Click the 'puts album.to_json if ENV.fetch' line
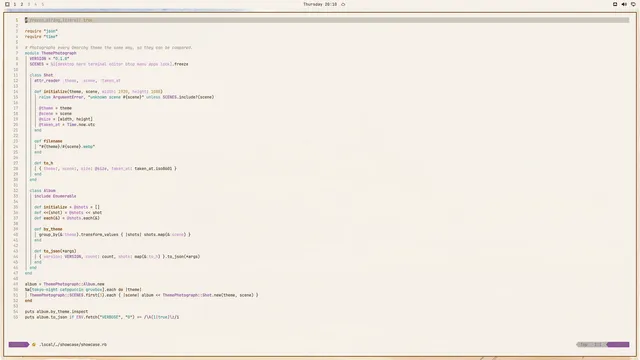The image size is (640, 360). (x=102, y=317)
